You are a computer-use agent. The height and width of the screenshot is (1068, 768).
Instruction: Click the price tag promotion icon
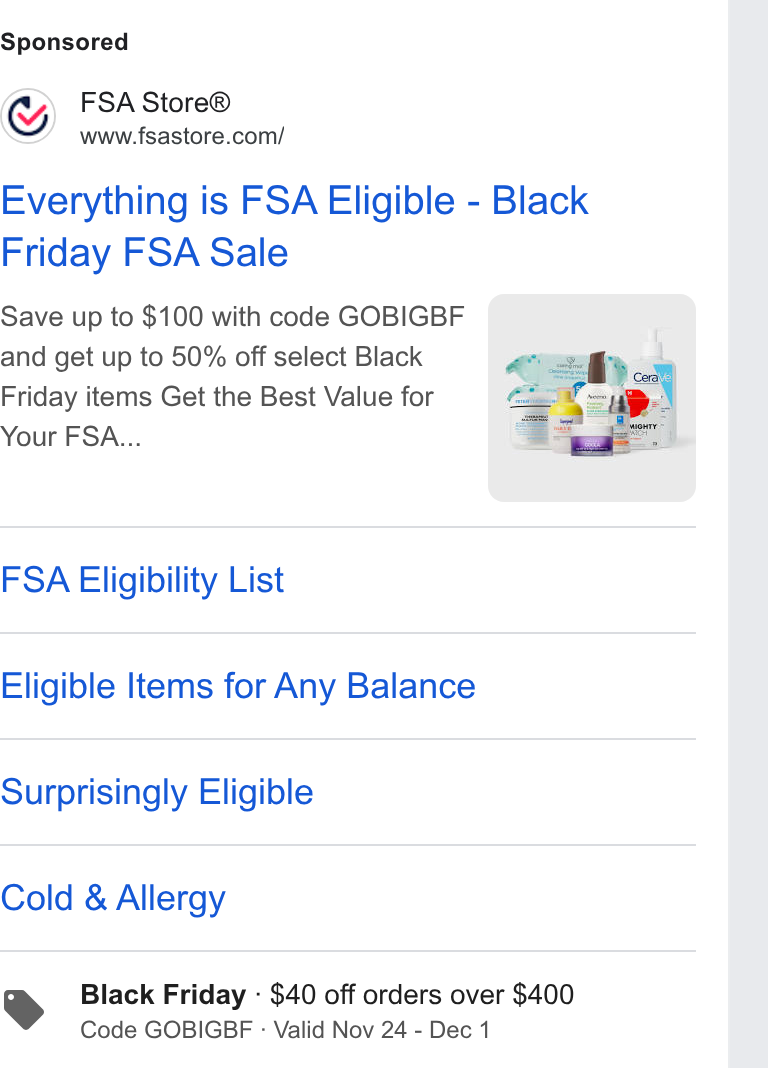point(24,1010)
